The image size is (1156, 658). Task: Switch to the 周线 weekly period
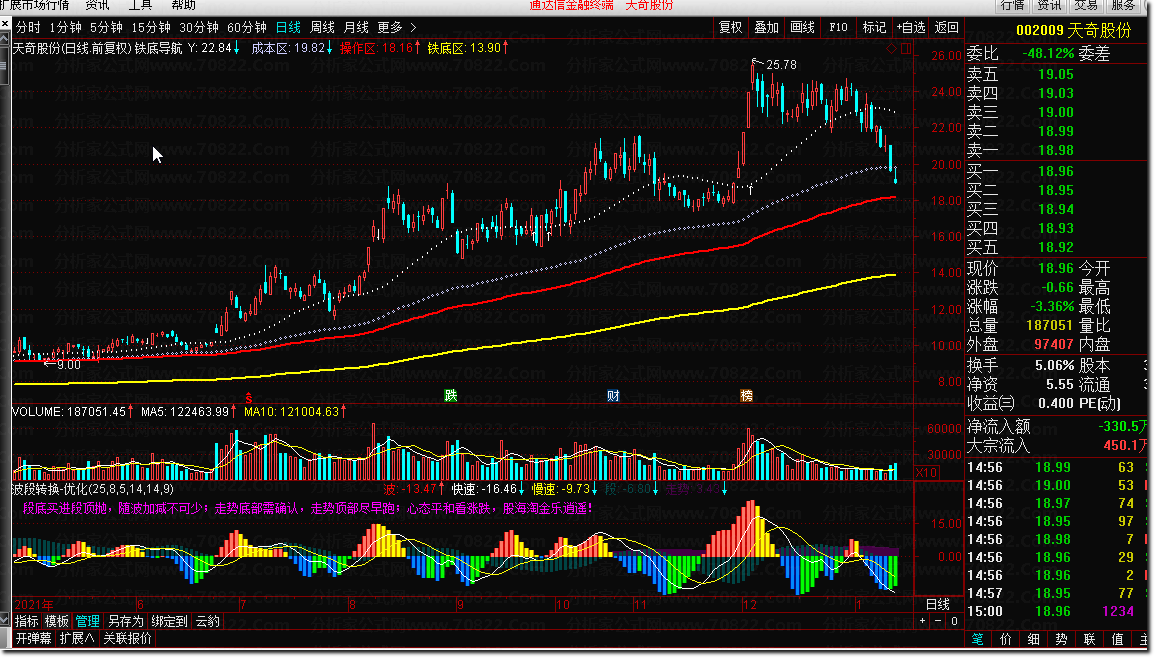(x=322, y=27)
